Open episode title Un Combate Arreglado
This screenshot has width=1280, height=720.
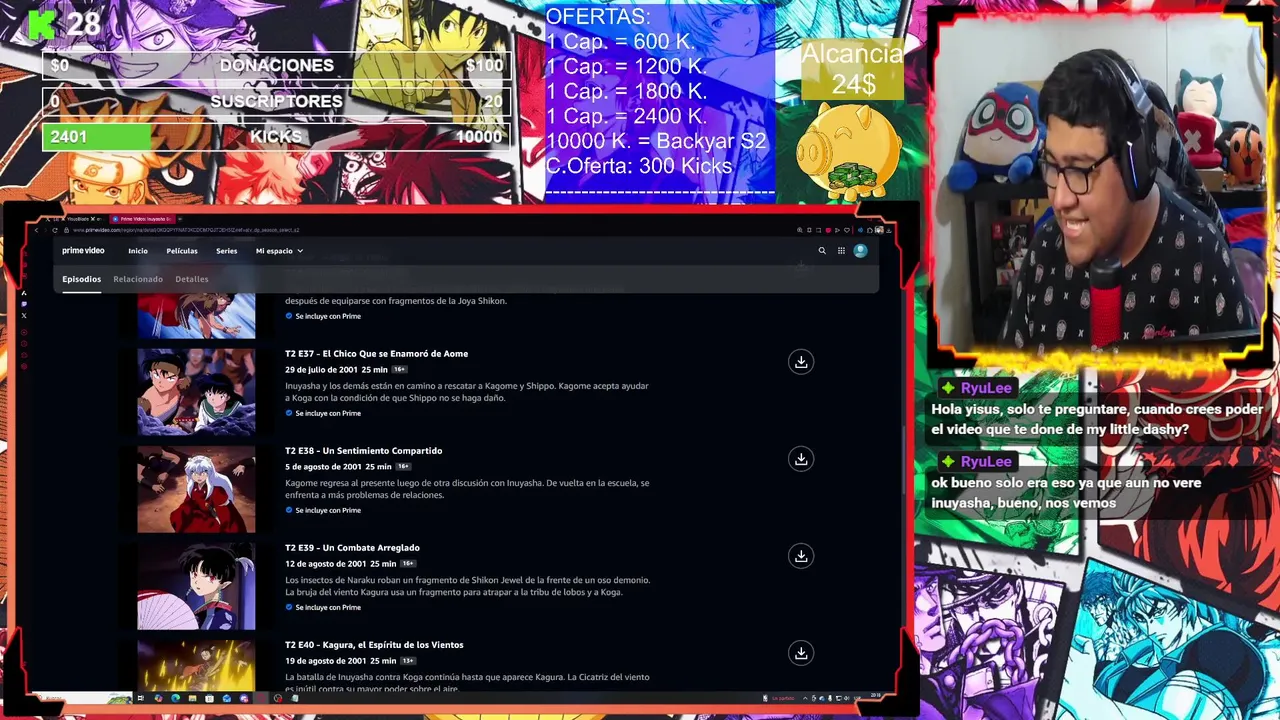pyautogui.click(x=371, y=548)
